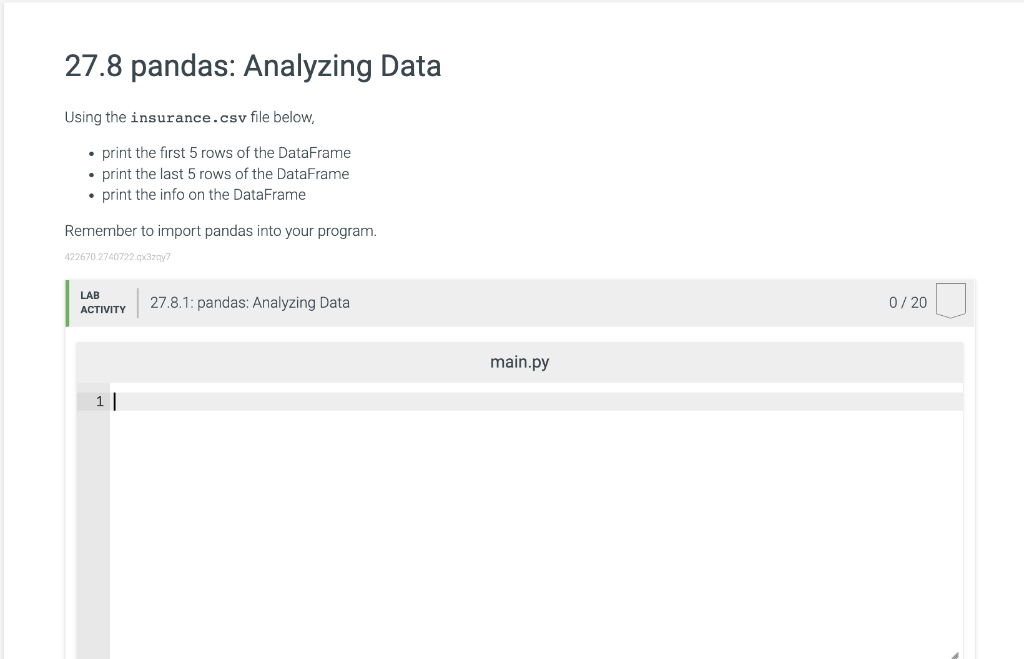1024x659 pixels.
Task: Click the 27.8 pandas: Analyzing Data heading
Action: [x=253, y=66]
